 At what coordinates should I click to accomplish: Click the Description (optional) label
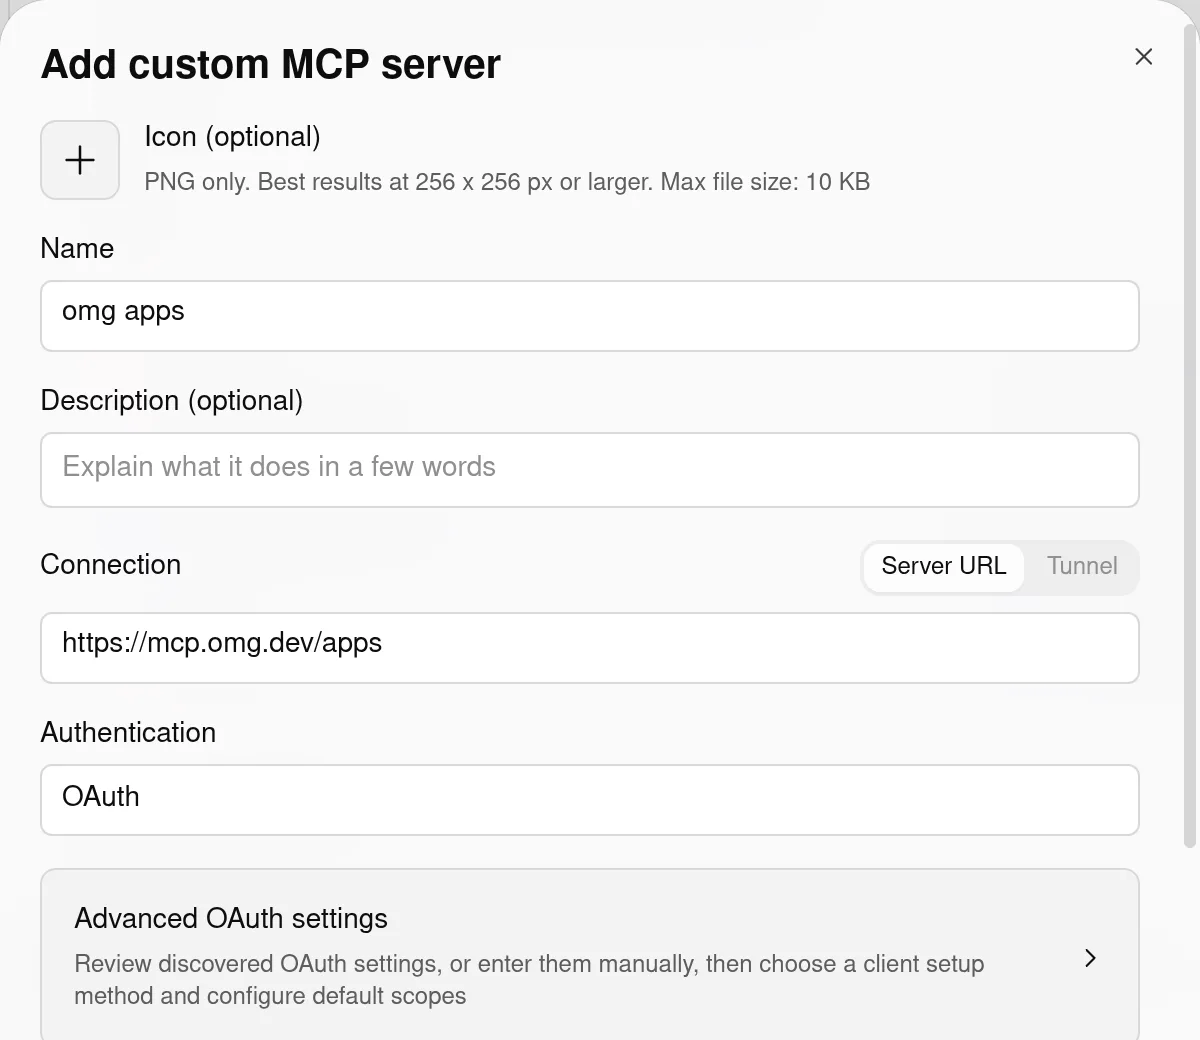tap(171, 400)
